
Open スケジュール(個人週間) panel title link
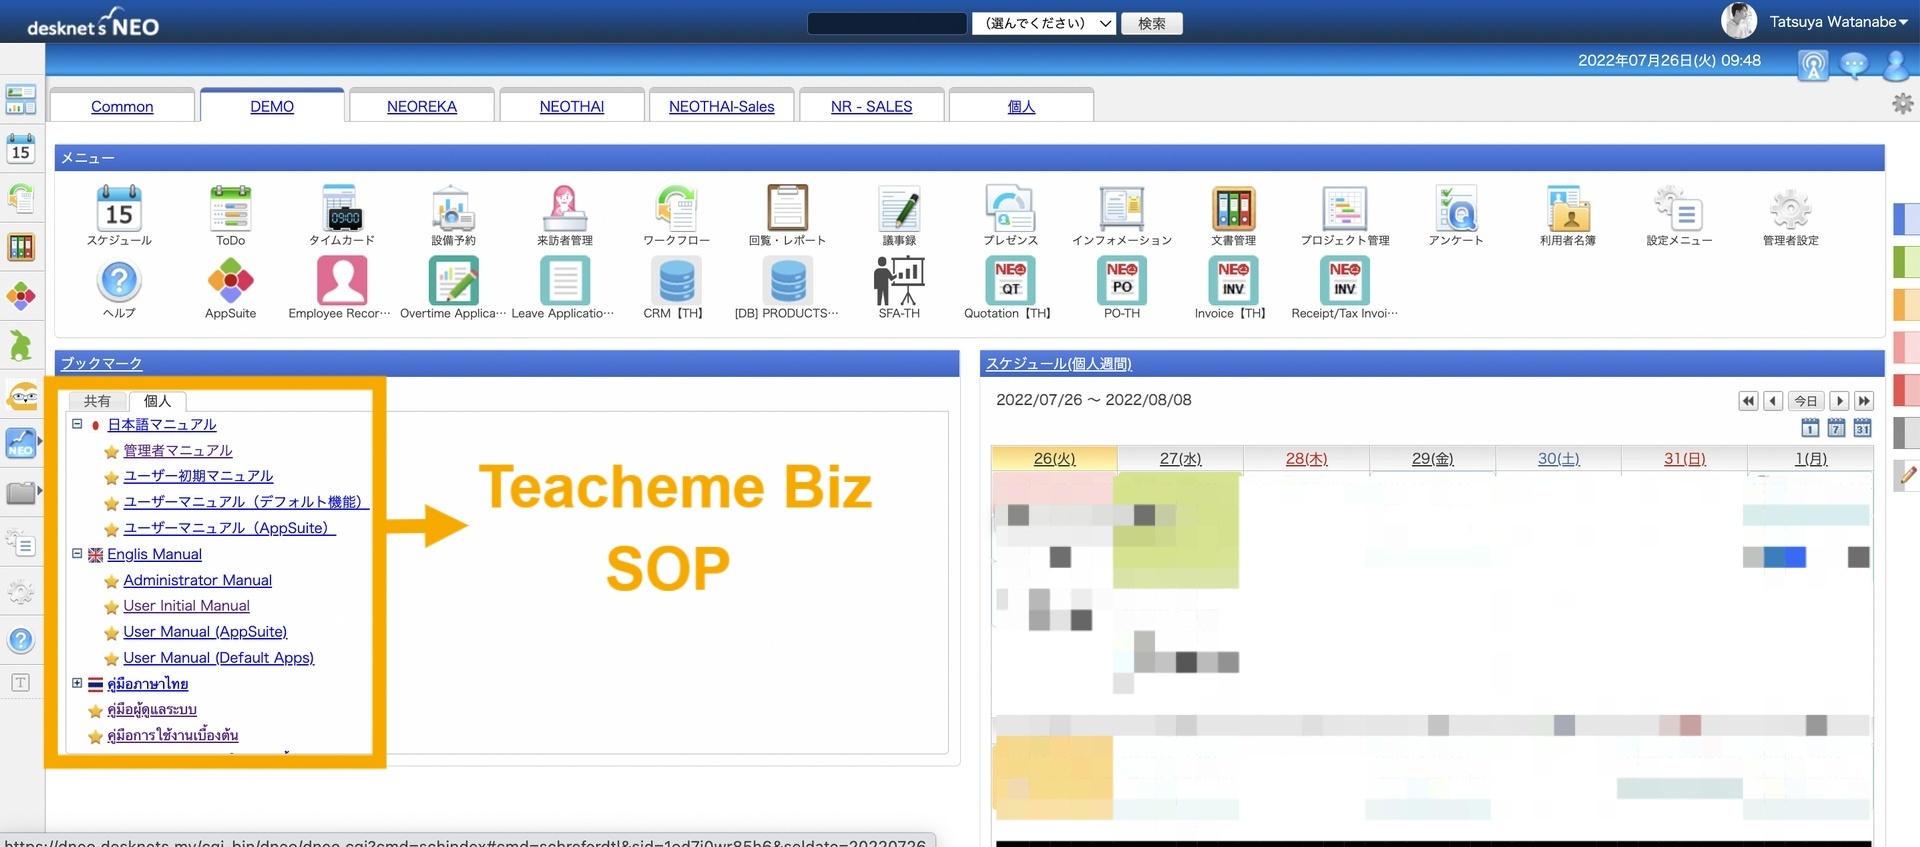coord(1058,363)
